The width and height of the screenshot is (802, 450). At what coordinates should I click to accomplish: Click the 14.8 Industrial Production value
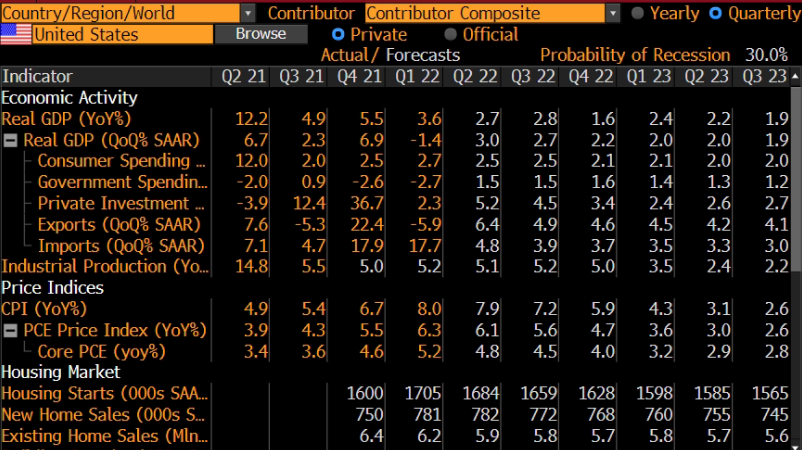pos(251,266)
